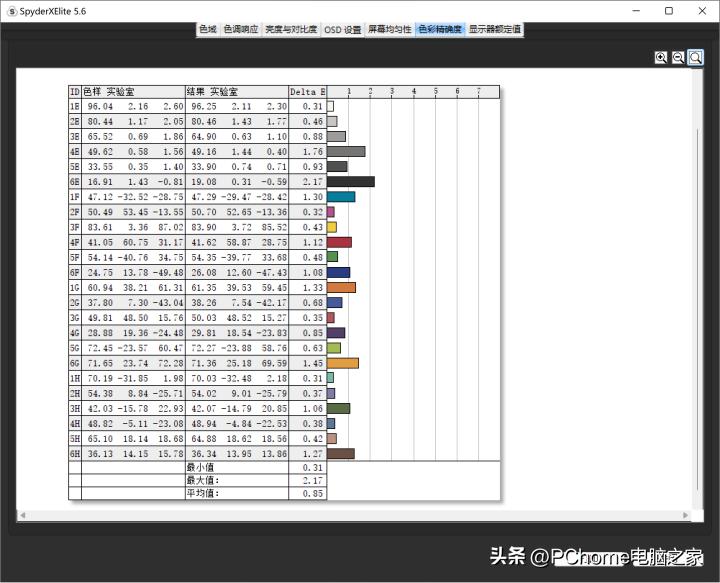Viewport: 720px width, 583px height.
Task: Click the mint 1H color bar
Action: click(x=330, y=378)
